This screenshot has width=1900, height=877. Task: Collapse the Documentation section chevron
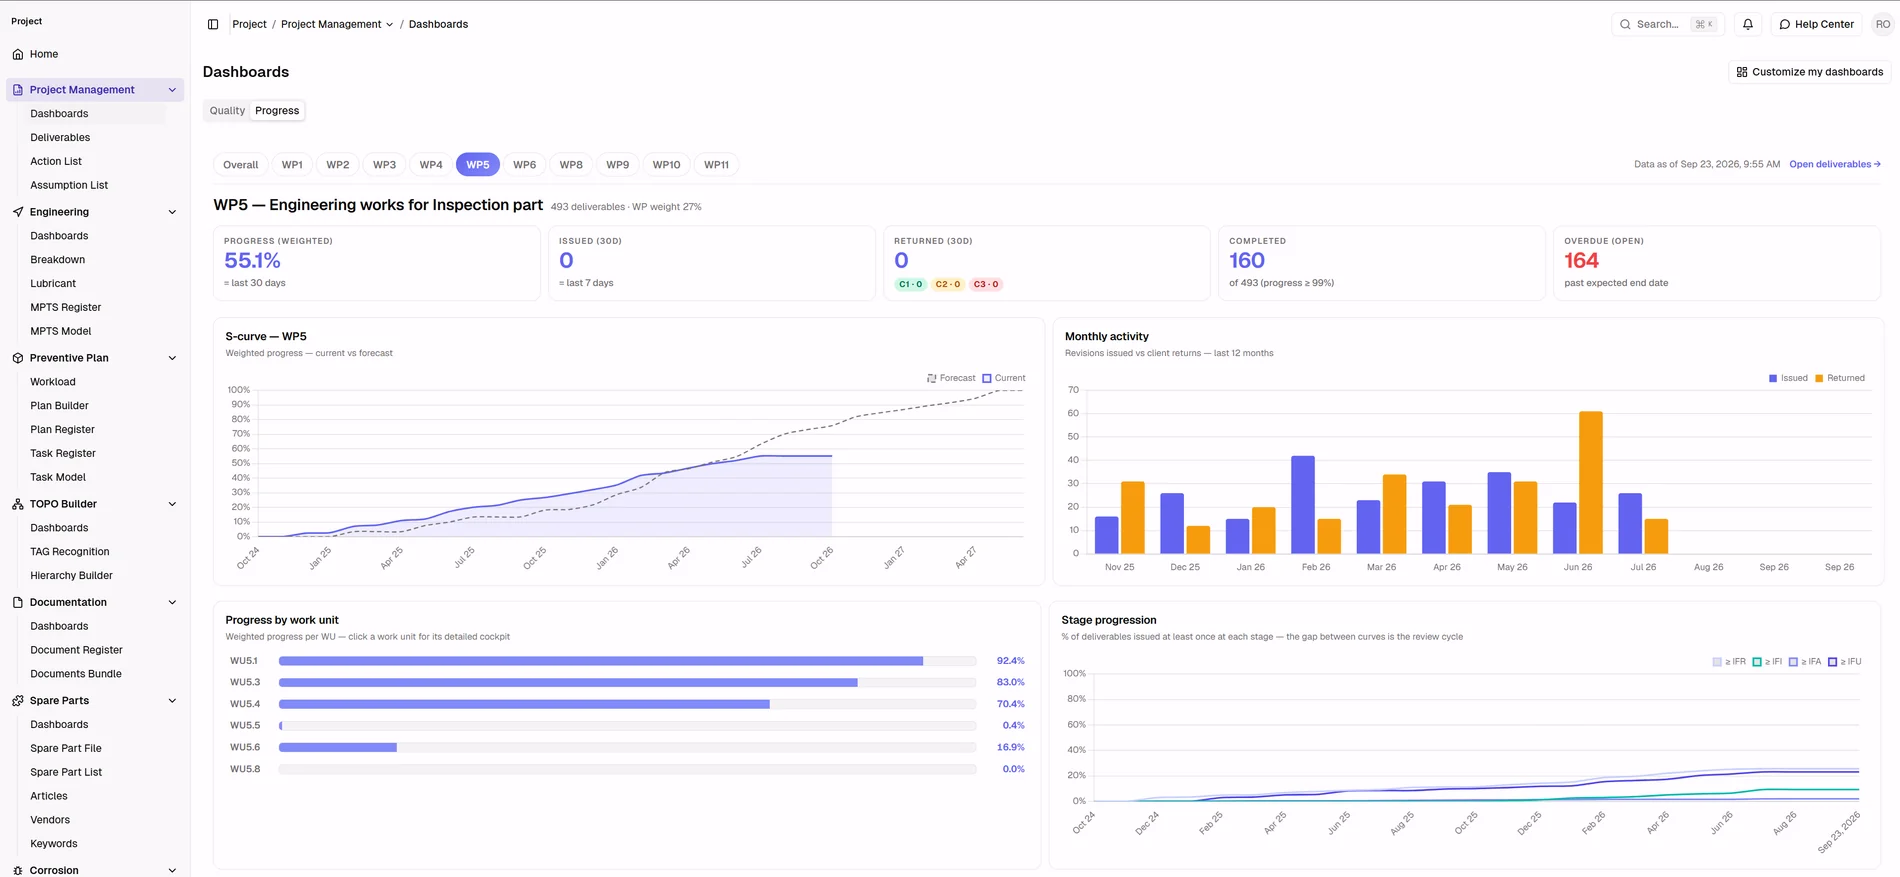click(172, 602)
